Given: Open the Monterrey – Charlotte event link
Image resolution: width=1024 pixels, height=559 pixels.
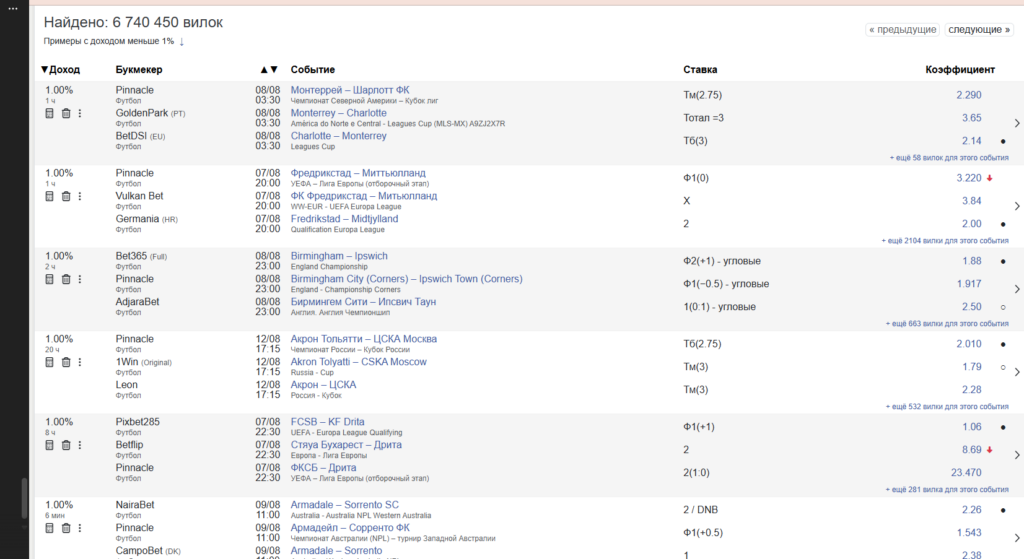Looking at the screenshot, I should click(x=338, y=113).
